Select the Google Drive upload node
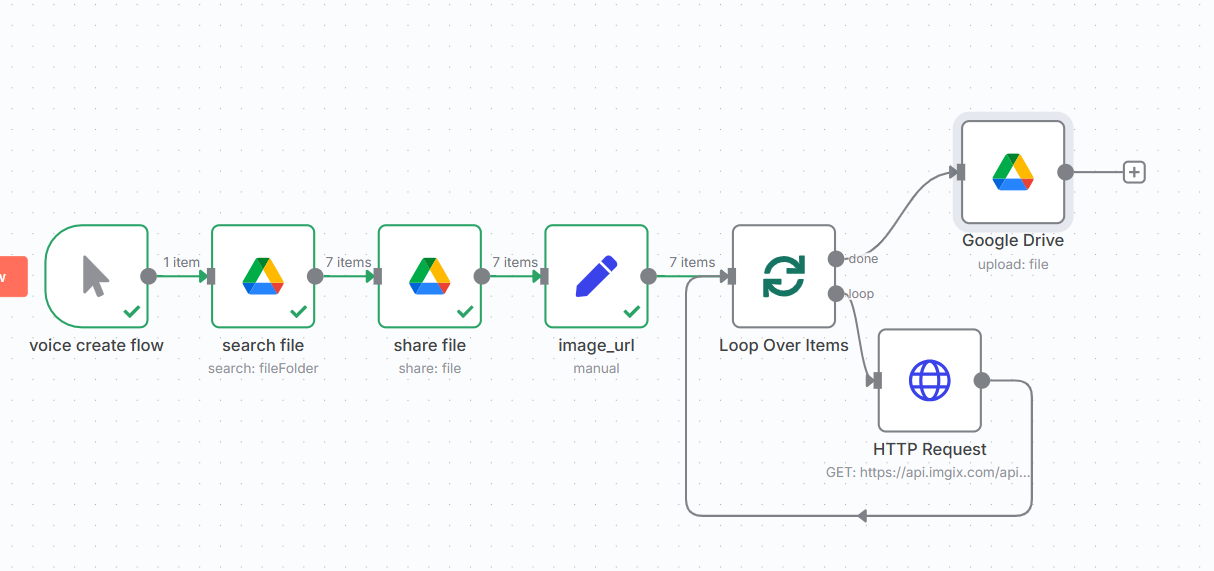The height and width of the screenshot is (571, 1214). [x=1013, y=172]
